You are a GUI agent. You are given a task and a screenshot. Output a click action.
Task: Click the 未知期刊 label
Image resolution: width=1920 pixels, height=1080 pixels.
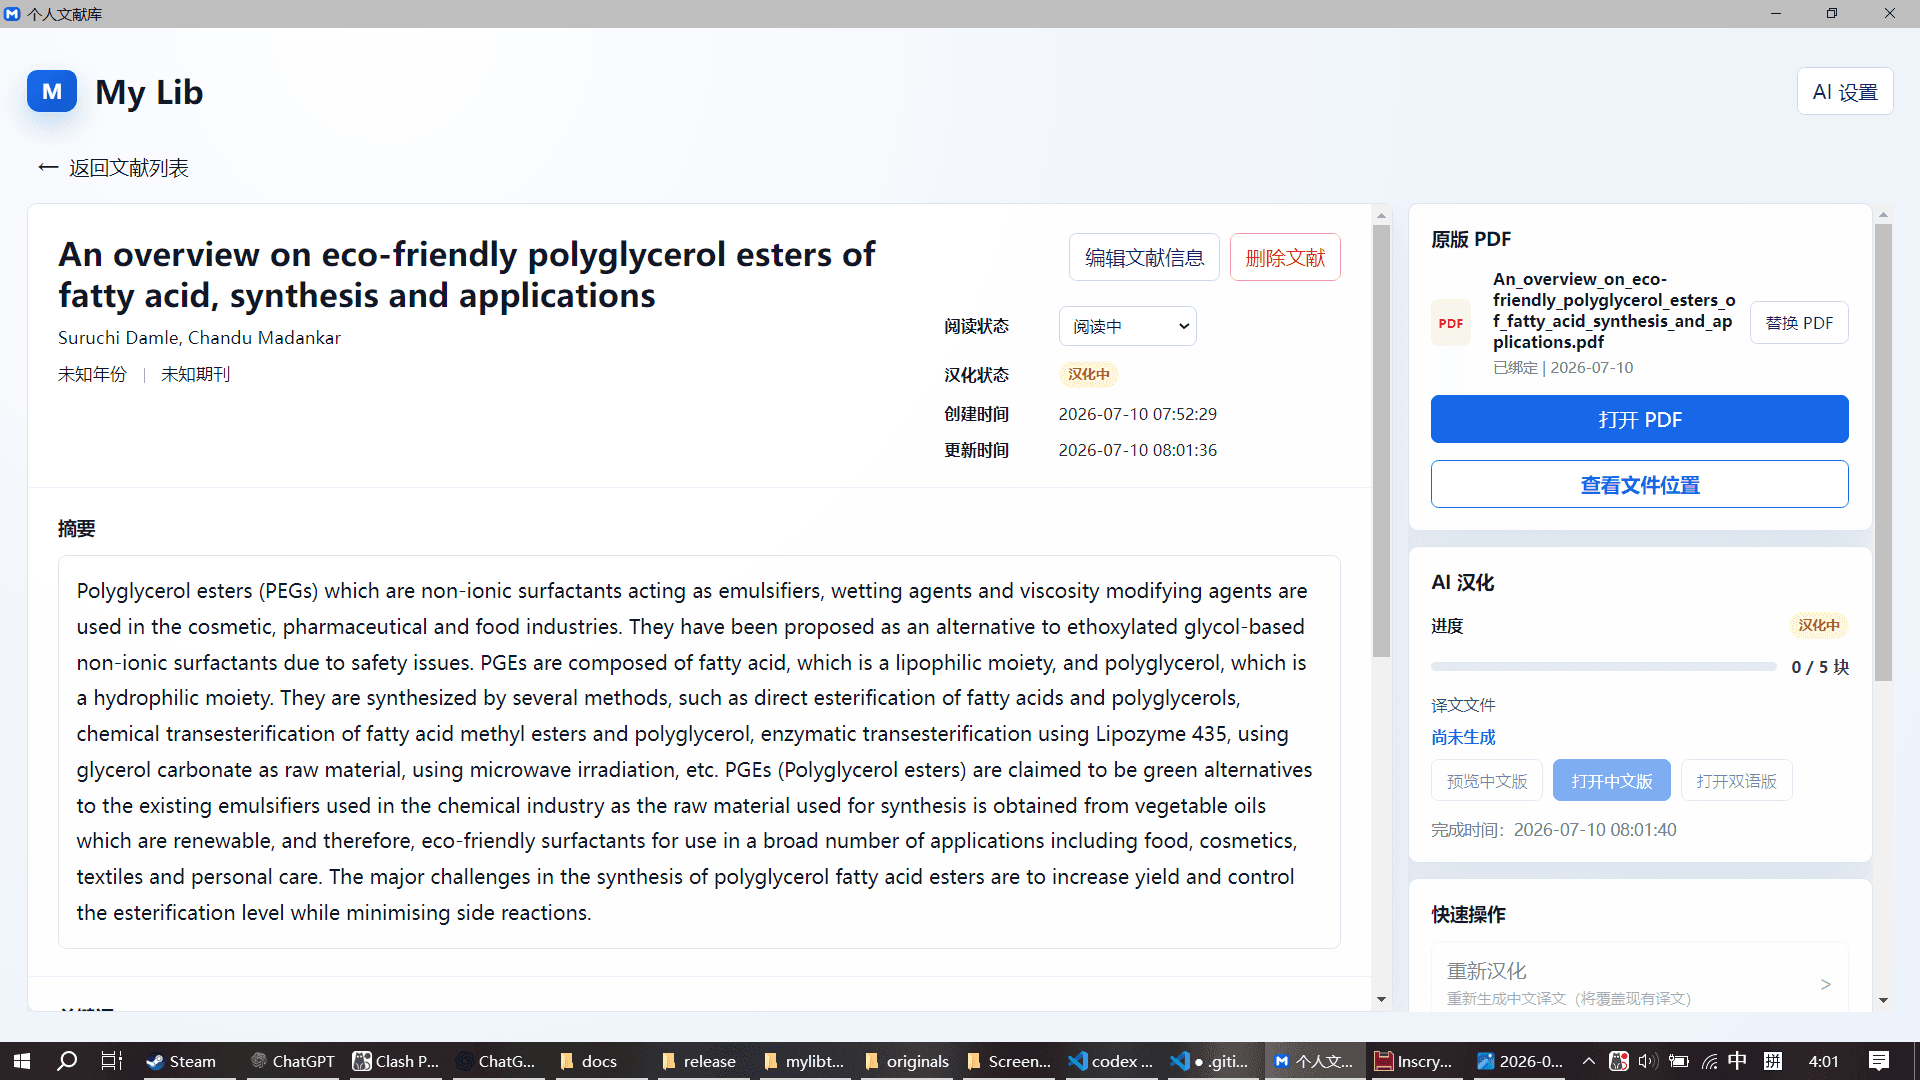click(x=195, y=375)
